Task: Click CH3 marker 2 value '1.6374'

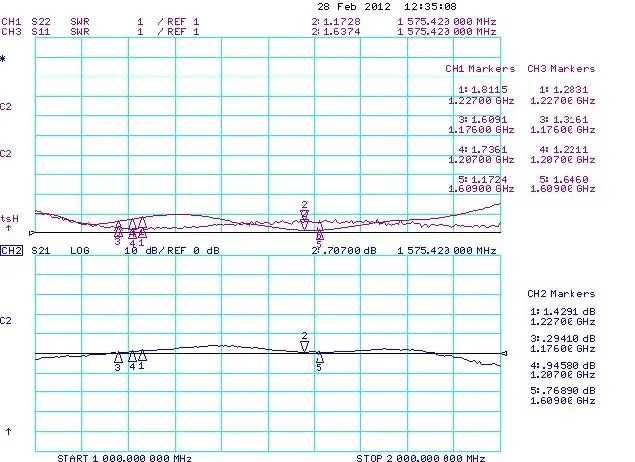Action: tap(342, 32)
